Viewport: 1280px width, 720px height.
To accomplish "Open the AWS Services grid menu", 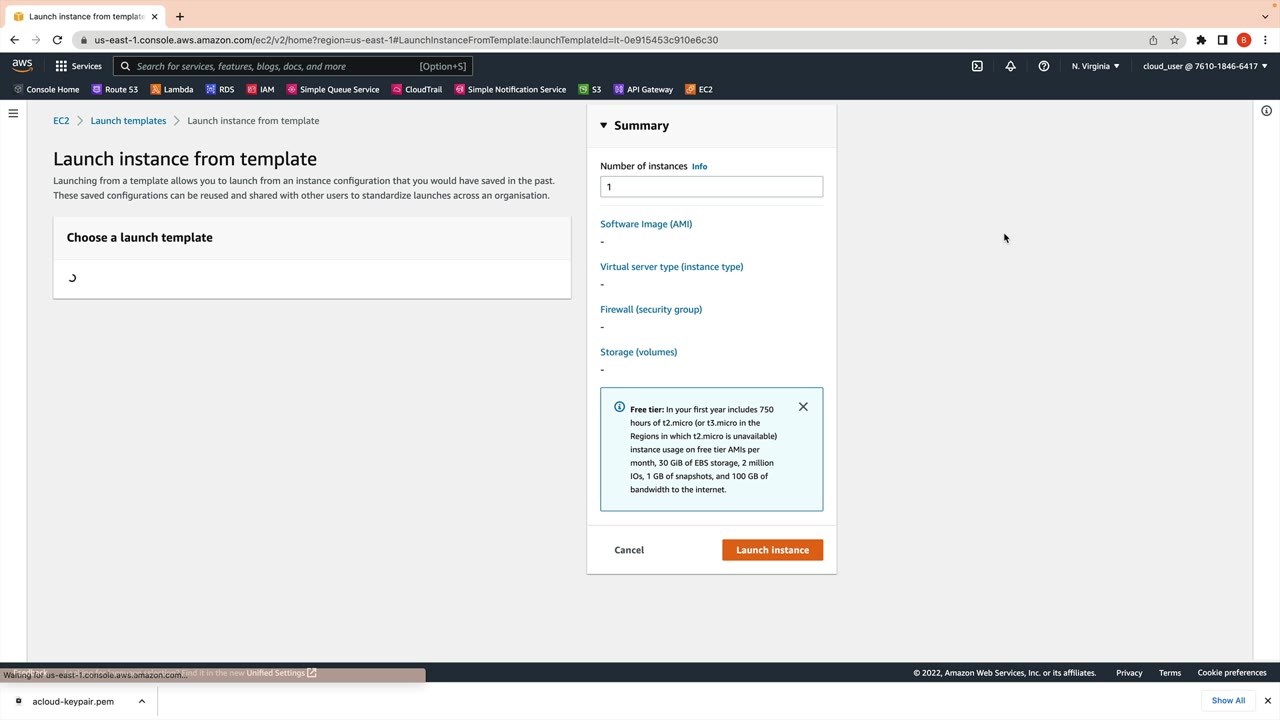I will click(78, 66).
